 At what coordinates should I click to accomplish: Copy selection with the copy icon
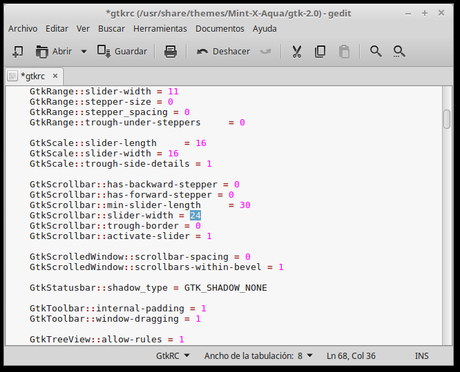320,52
